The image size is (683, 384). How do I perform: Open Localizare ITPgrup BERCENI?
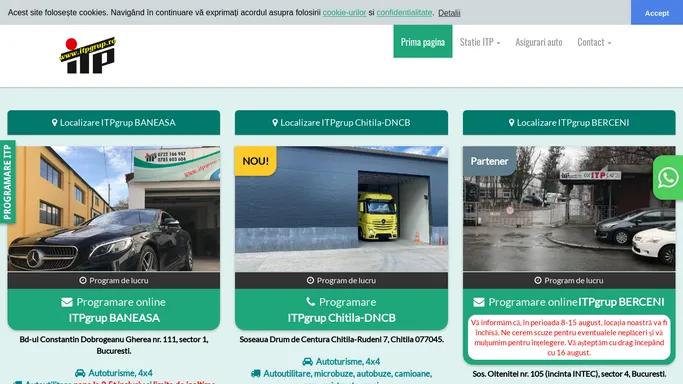coord(569,123)
